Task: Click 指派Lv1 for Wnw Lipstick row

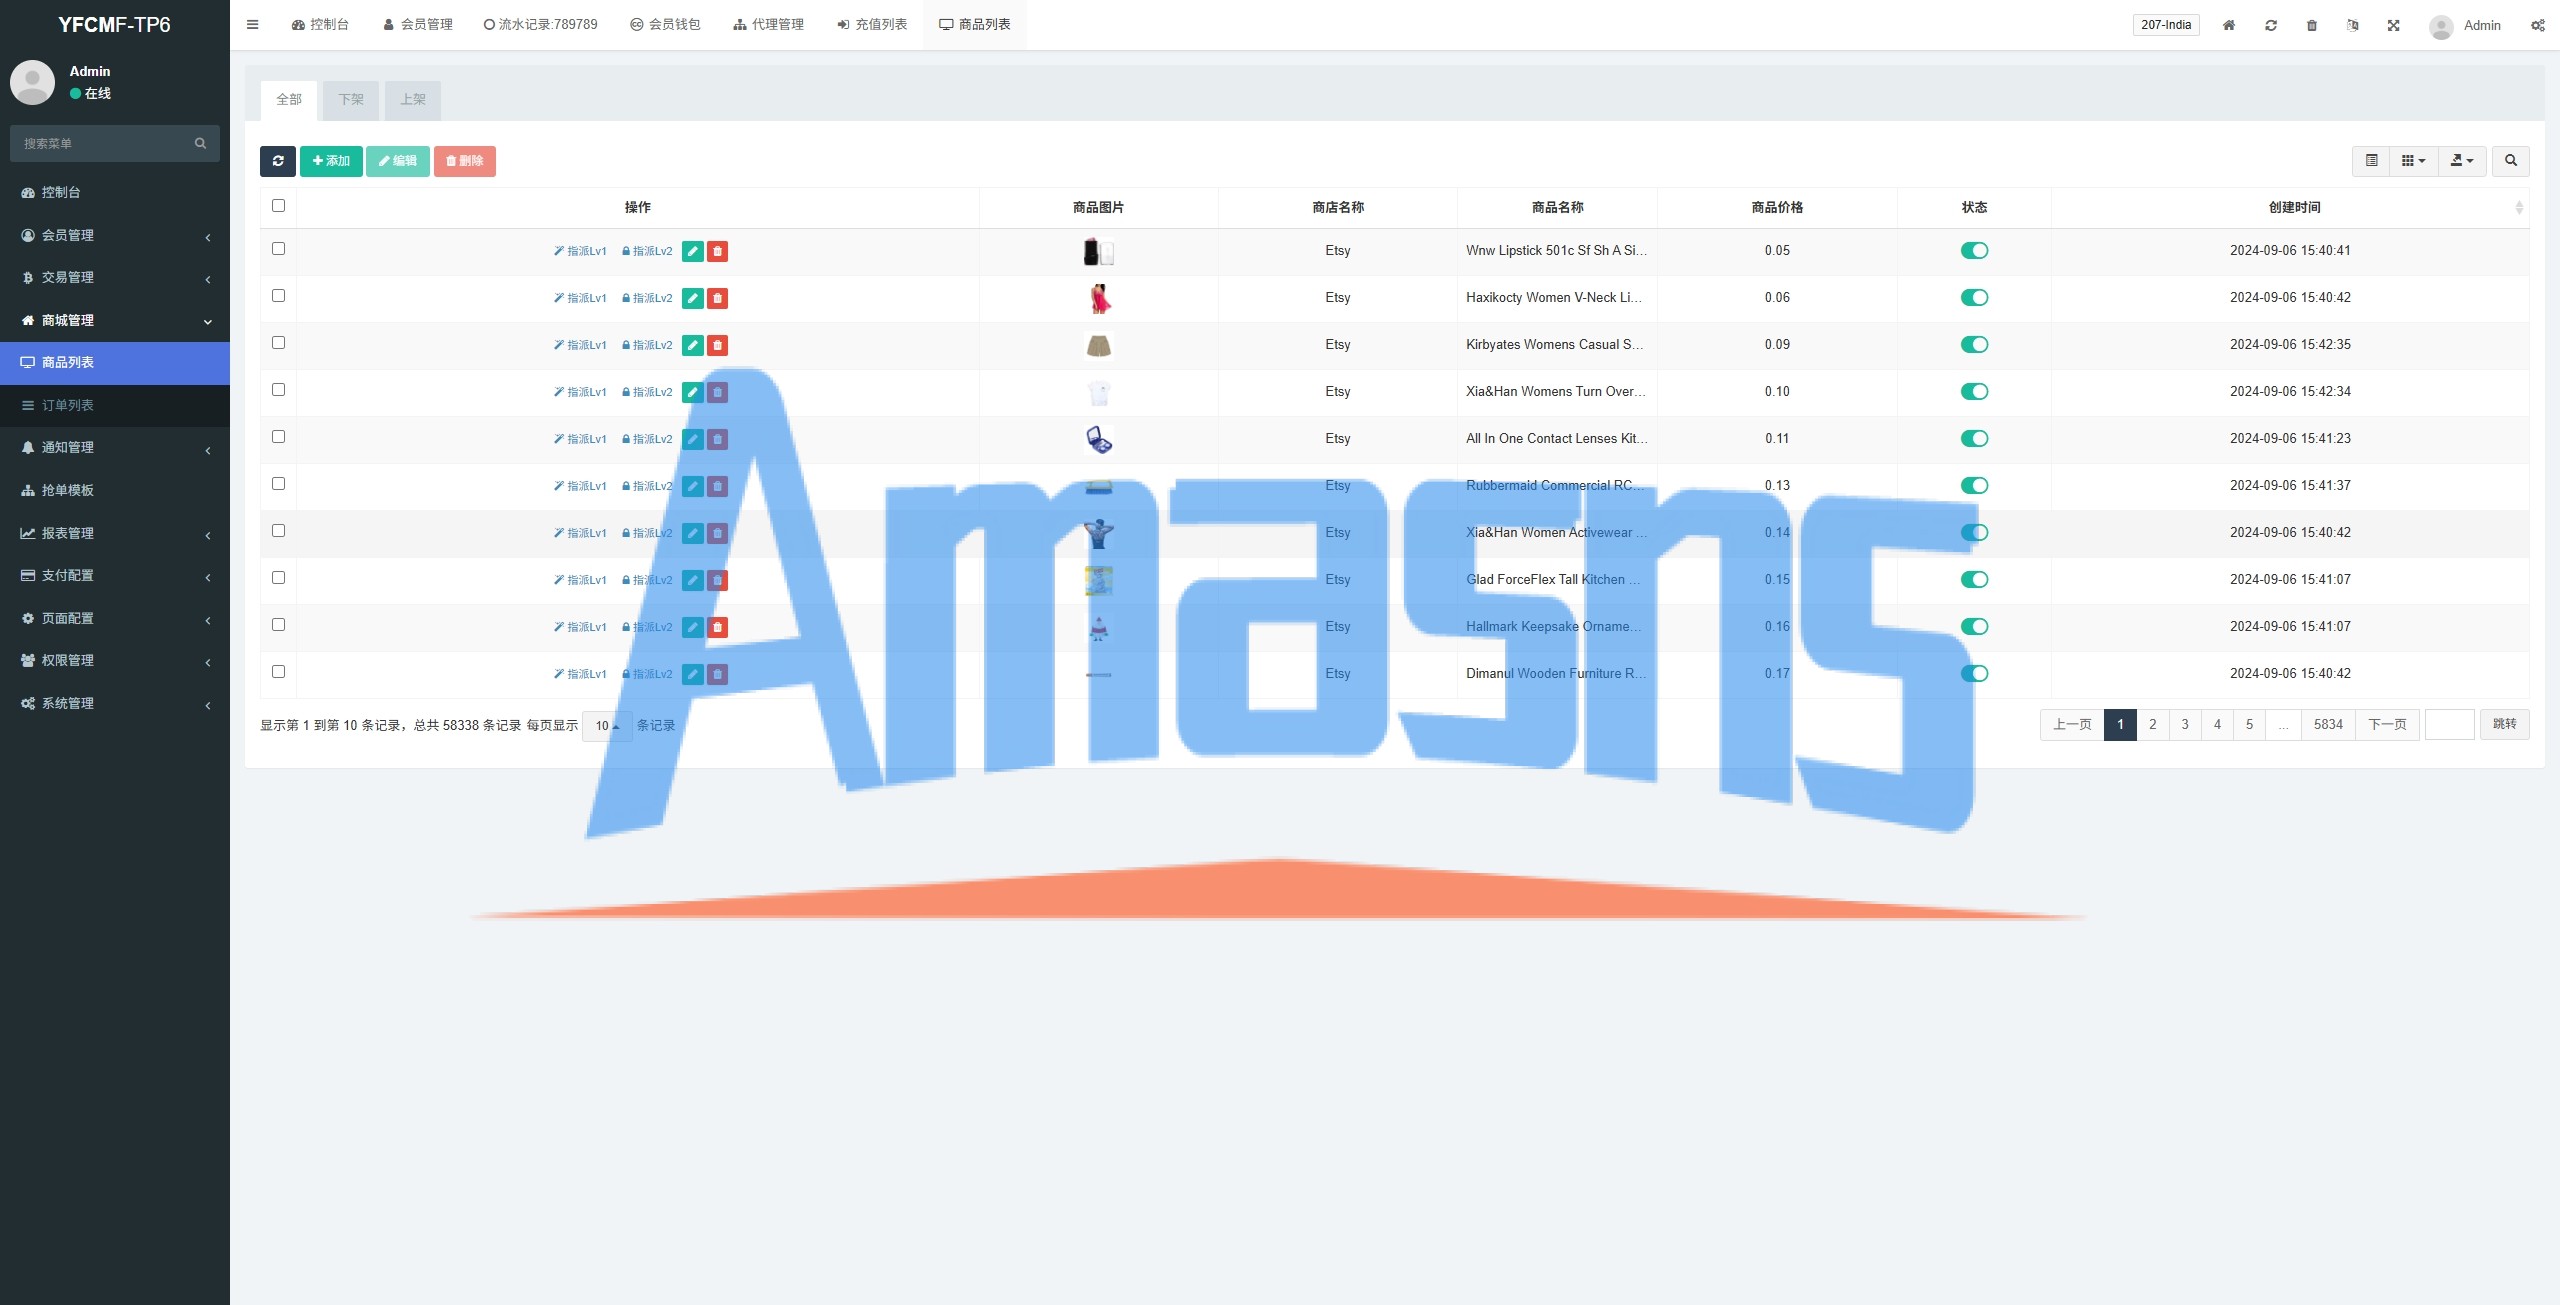Action: pyautogui.click(x=580, y=251)
